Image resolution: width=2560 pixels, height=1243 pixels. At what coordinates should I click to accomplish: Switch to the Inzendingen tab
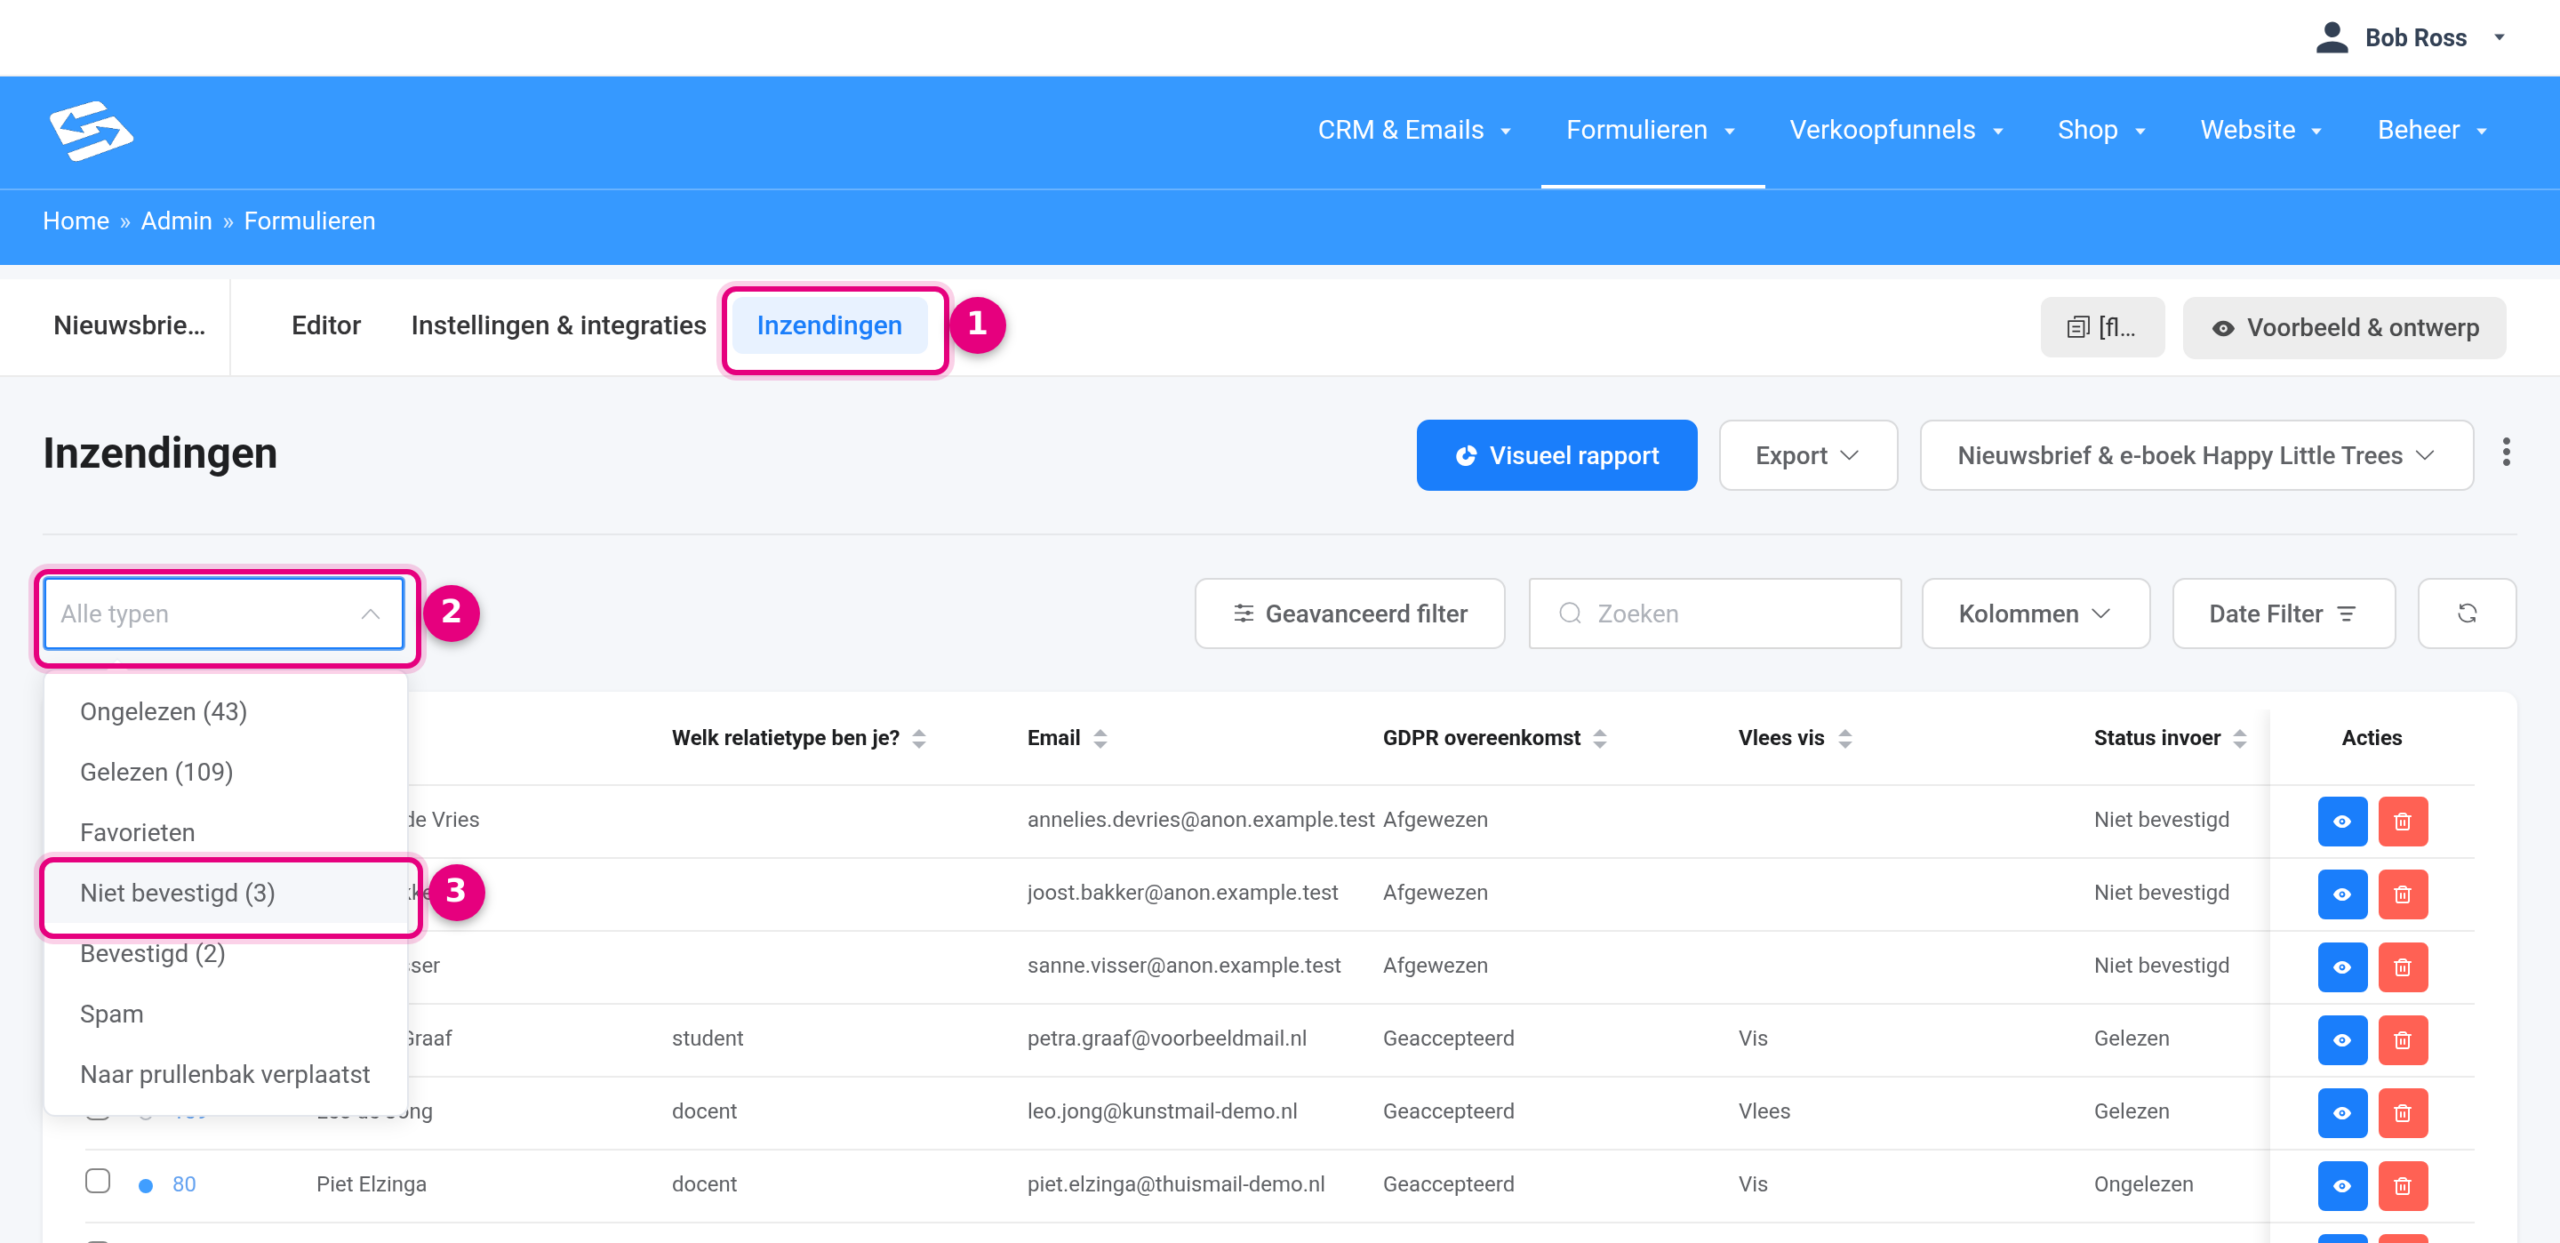(829, 325)
